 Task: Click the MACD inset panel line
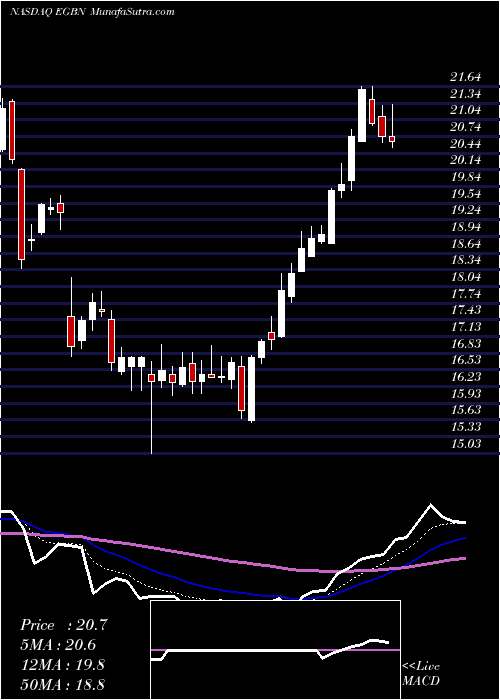(269, 650)
